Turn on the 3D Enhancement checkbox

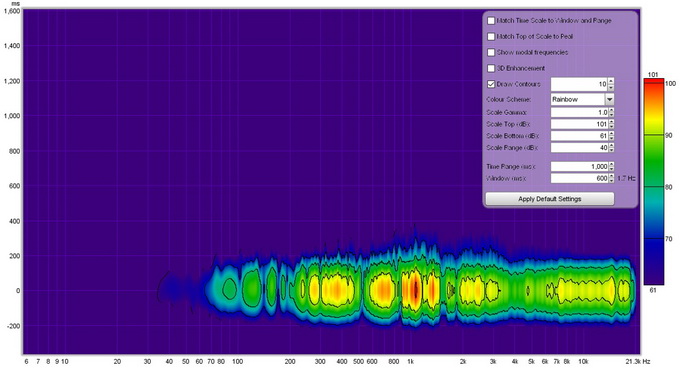tap(491, 68)
